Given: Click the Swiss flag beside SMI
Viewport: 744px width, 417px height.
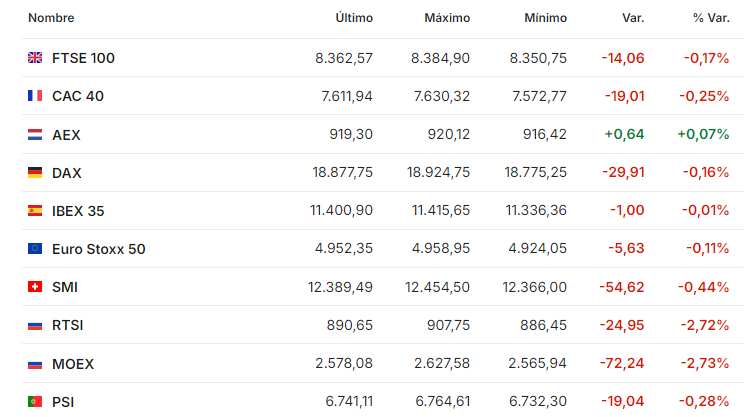Looking at the screenshot, I should 35,287.
